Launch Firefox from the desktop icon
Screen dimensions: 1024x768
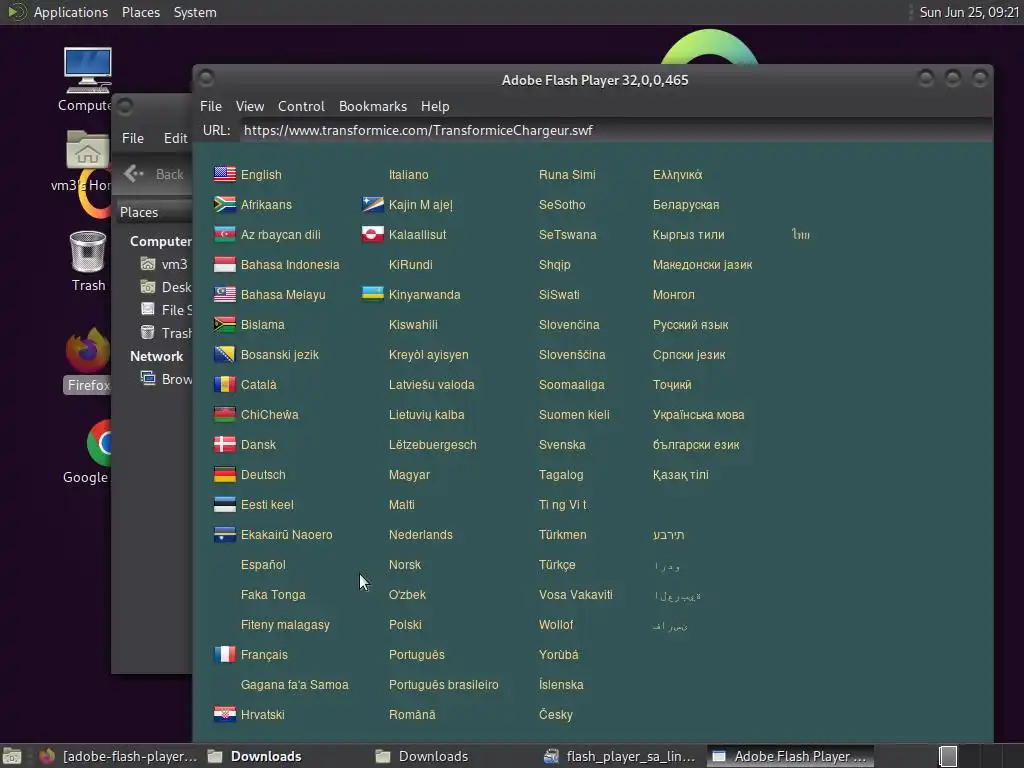[88, 360]
